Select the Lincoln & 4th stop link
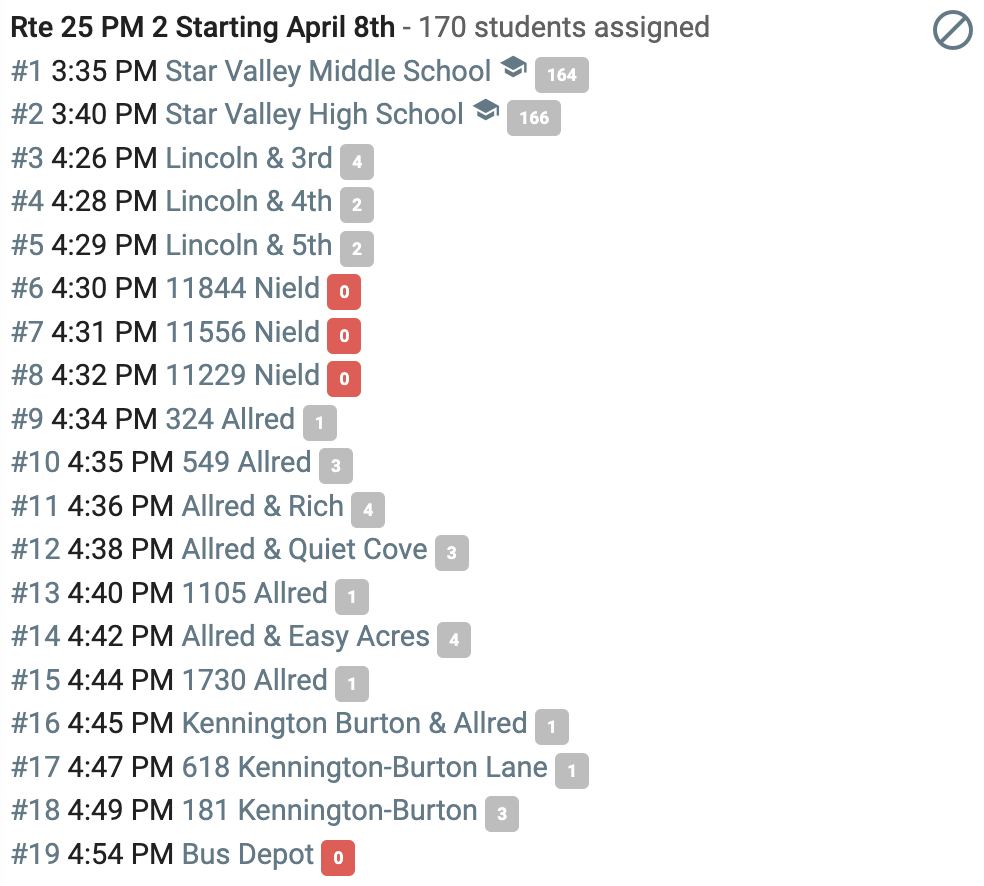 coord(249,201)
